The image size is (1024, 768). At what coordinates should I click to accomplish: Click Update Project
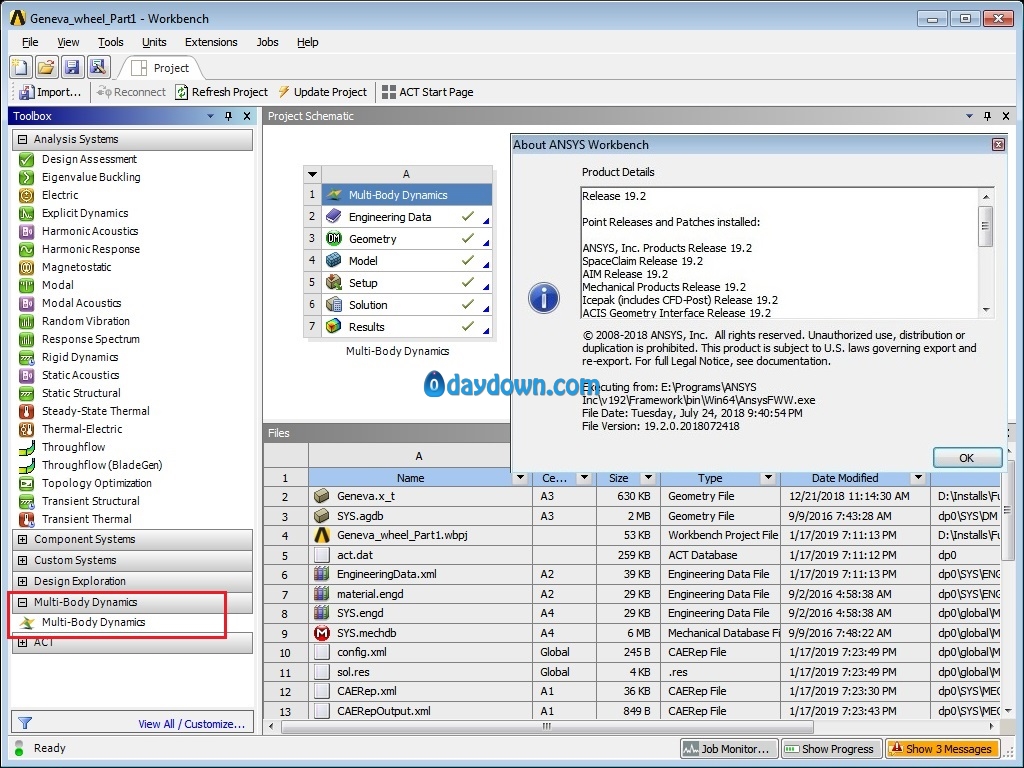[323, 92]
